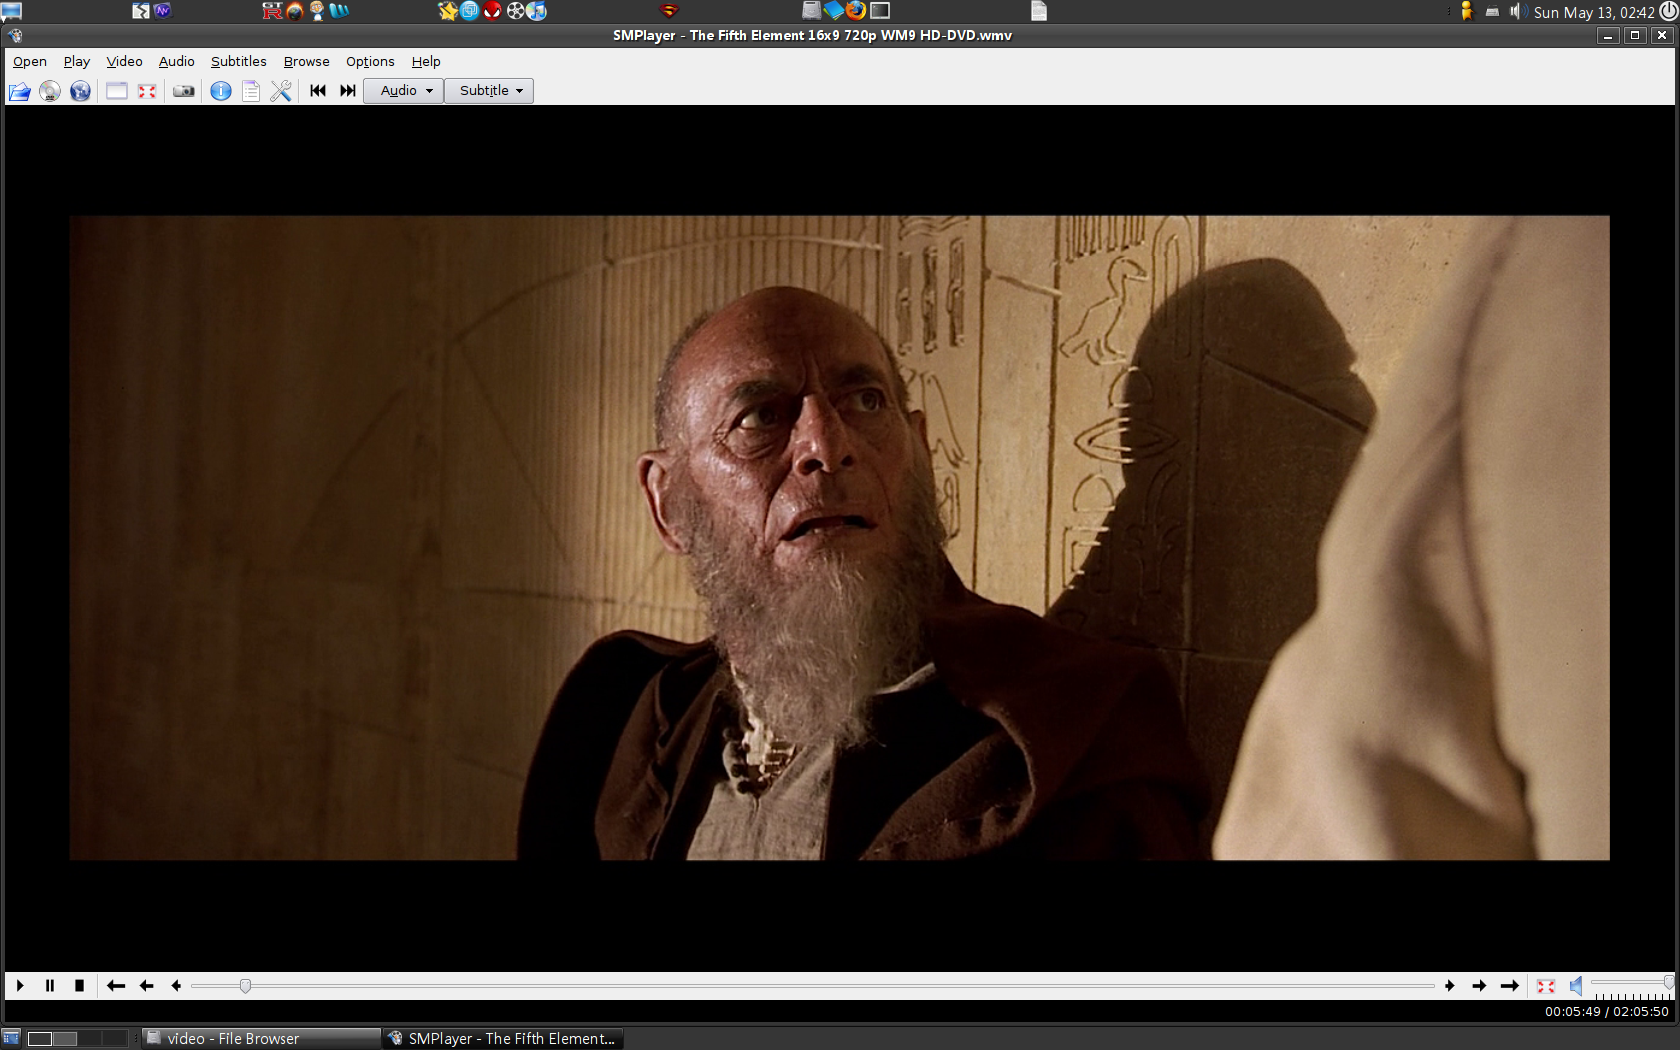This screenshot has width=1680, height=1050.
Task: Take a screenshot with the camera icon
Action: tap(184, 91)
